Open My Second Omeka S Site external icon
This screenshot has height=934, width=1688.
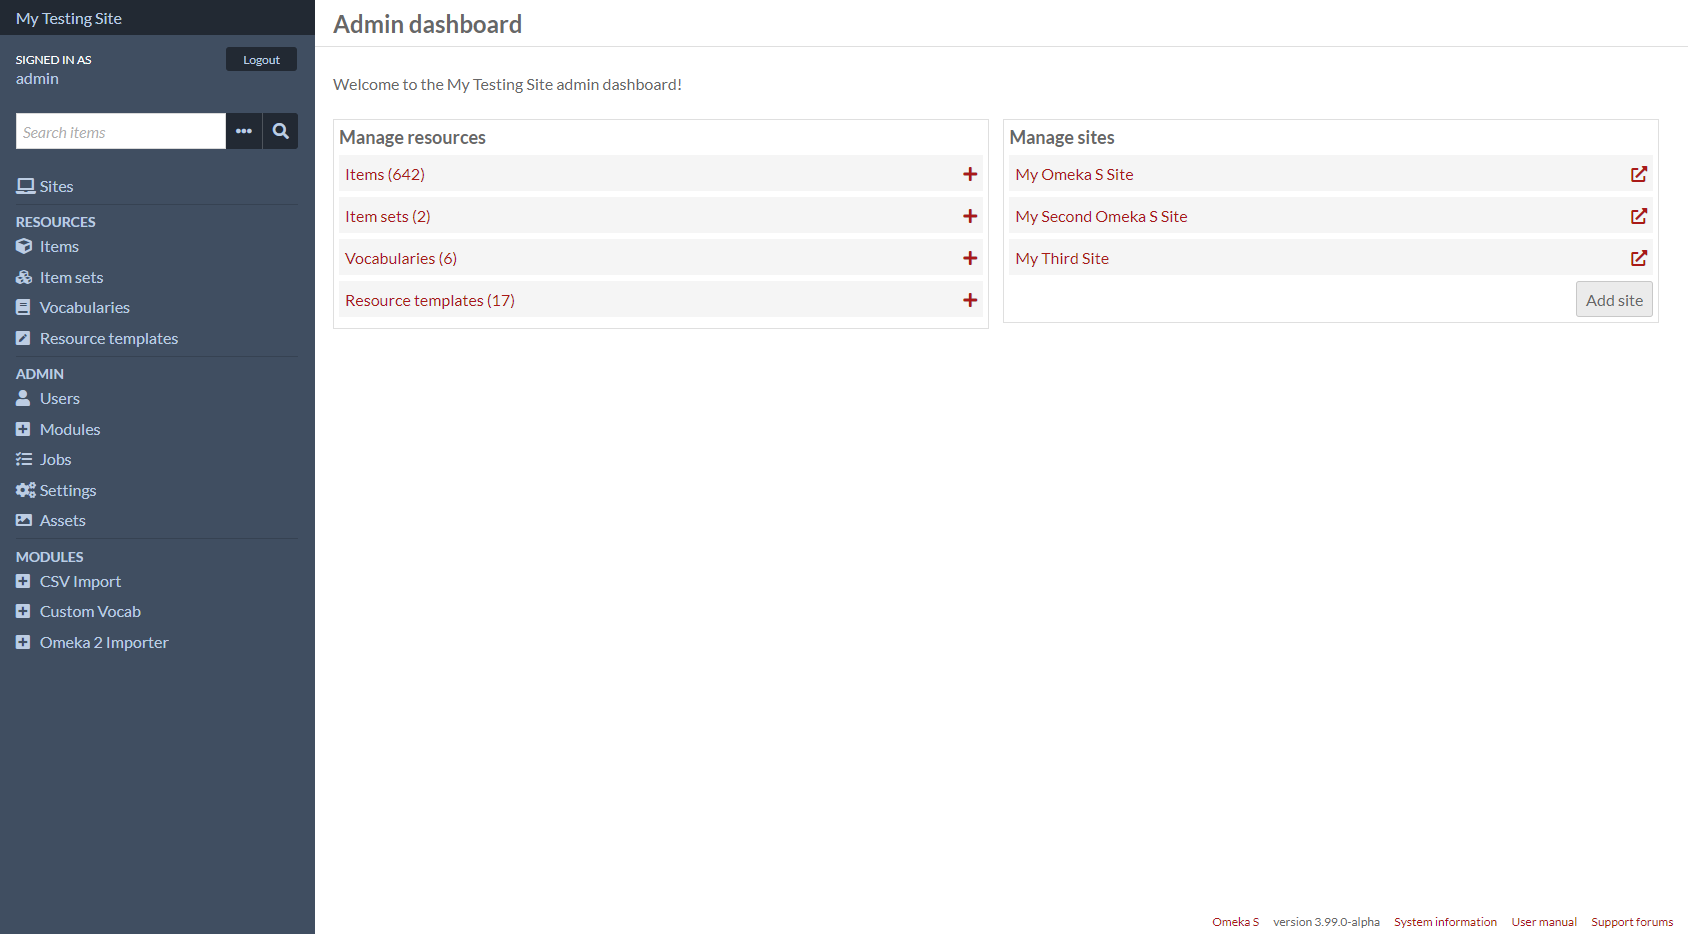(x=1639, y=216)
